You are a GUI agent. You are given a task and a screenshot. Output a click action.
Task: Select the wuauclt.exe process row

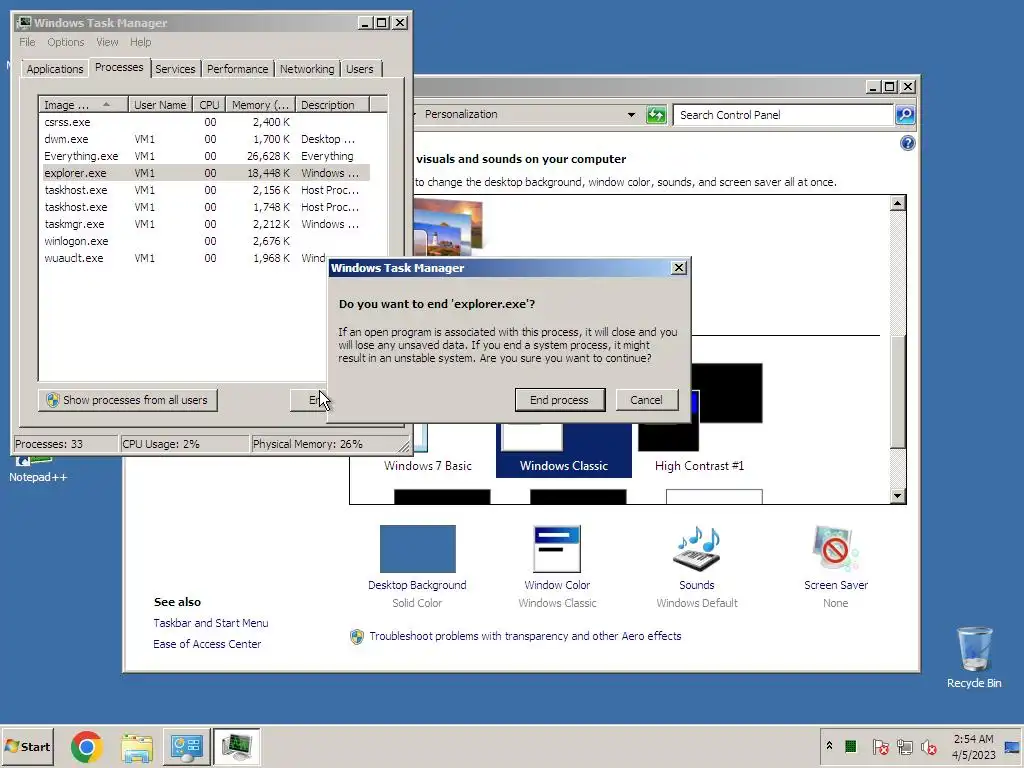pos(184,258)
